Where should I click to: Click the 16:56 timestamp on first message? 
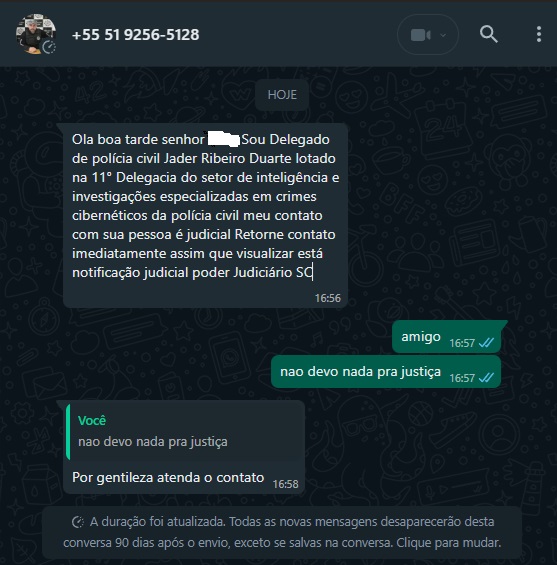click(327, 298)
